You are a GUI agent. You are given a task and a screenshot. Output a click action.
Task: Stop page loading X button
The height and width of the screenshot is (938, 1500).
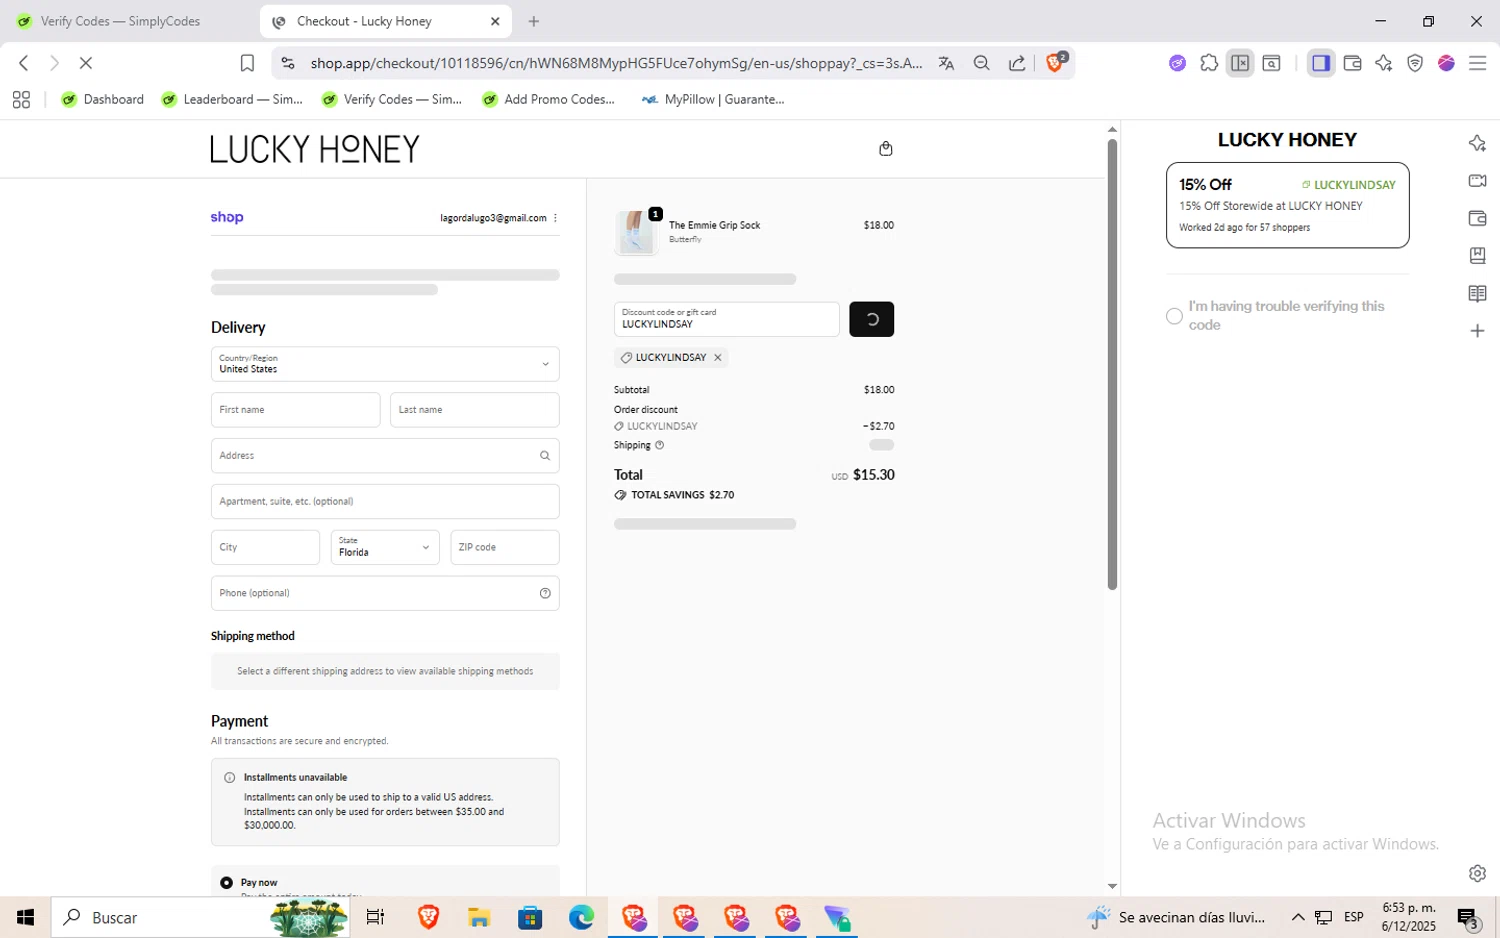(86, 63)
